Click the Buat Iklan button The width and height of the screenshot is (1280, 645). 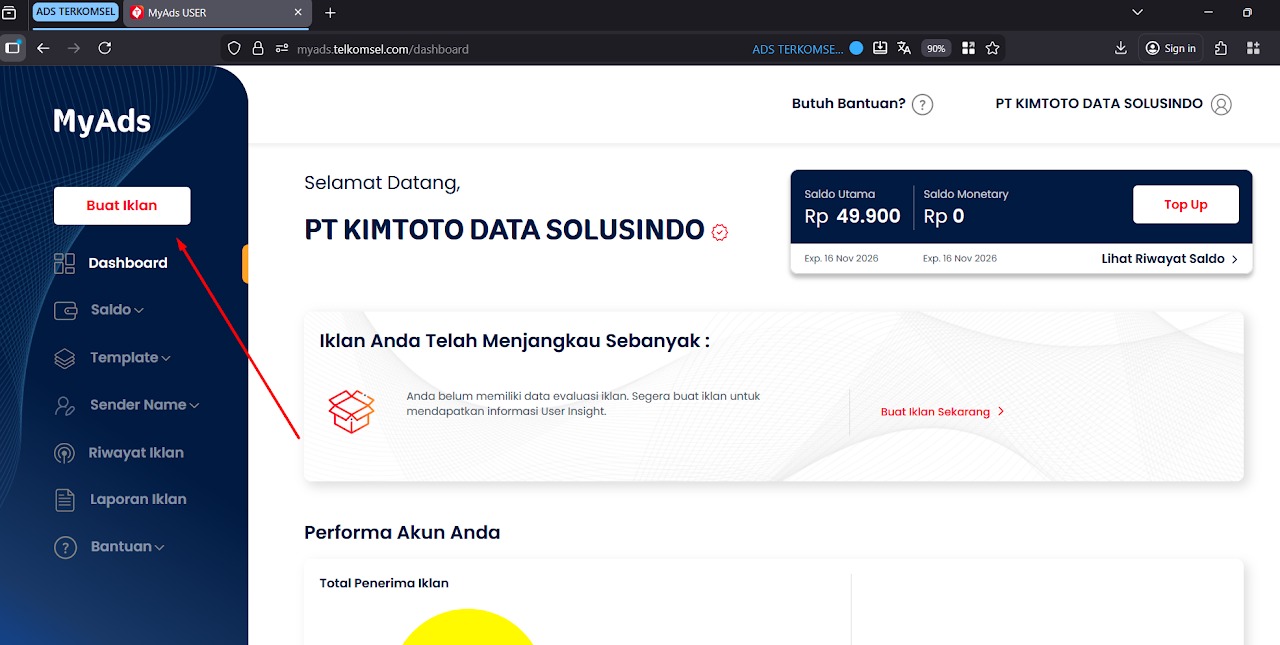pos(121,205)
